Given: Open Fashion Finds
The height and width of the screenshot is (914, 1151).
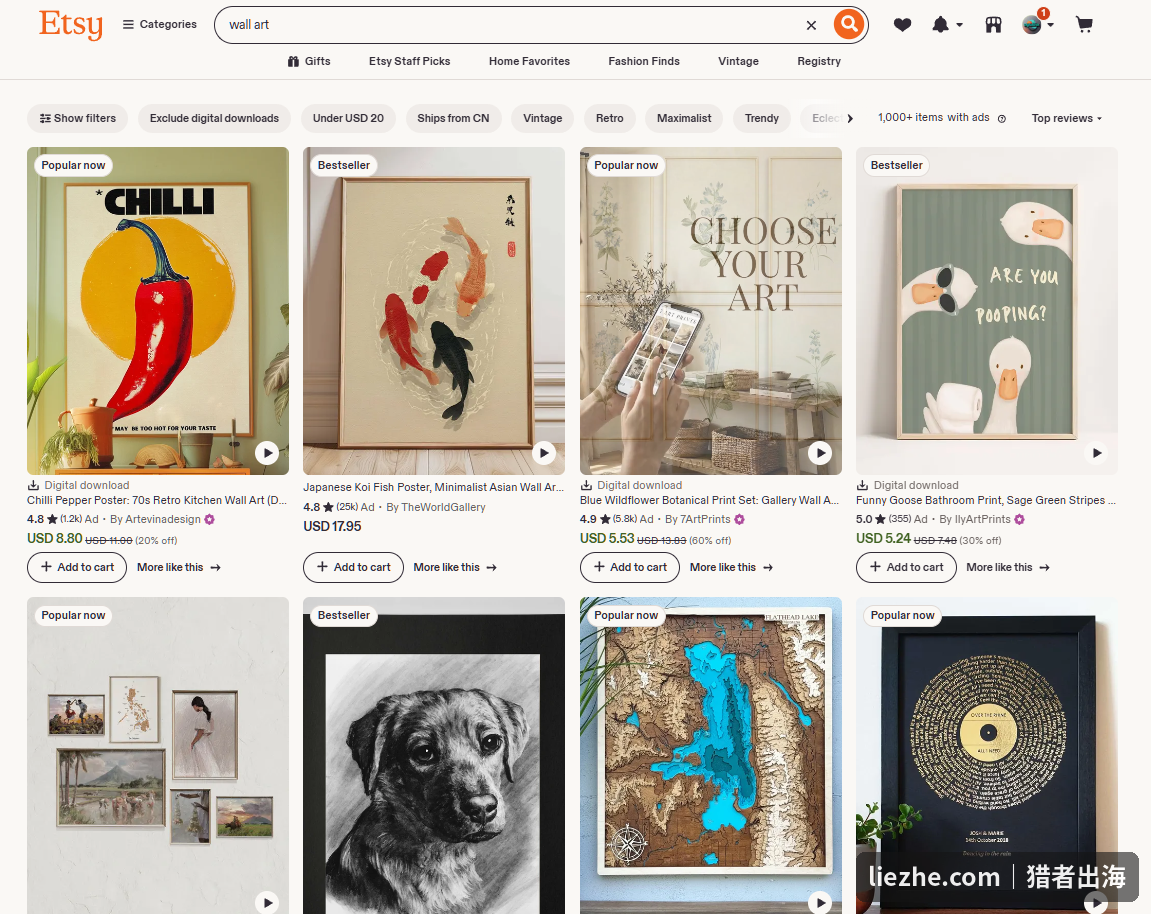Looking at the screenshot, I should pos(644,61).
